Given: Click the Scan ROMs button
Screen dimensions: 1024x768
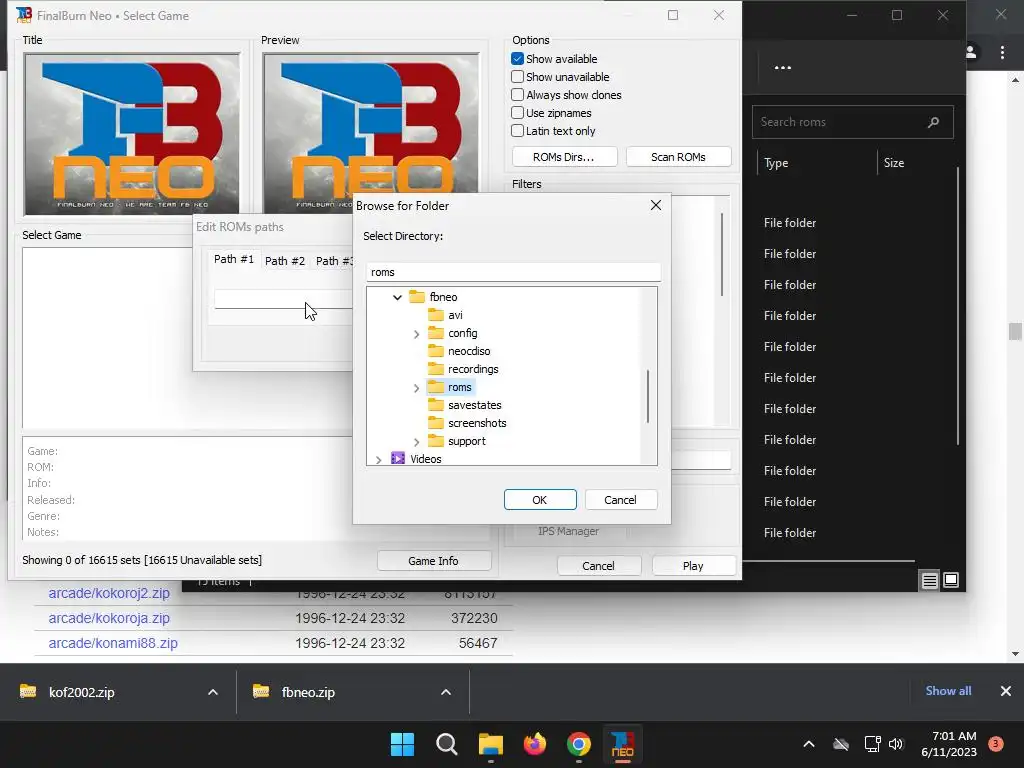Looking at the screenshot, I should 678,157.
